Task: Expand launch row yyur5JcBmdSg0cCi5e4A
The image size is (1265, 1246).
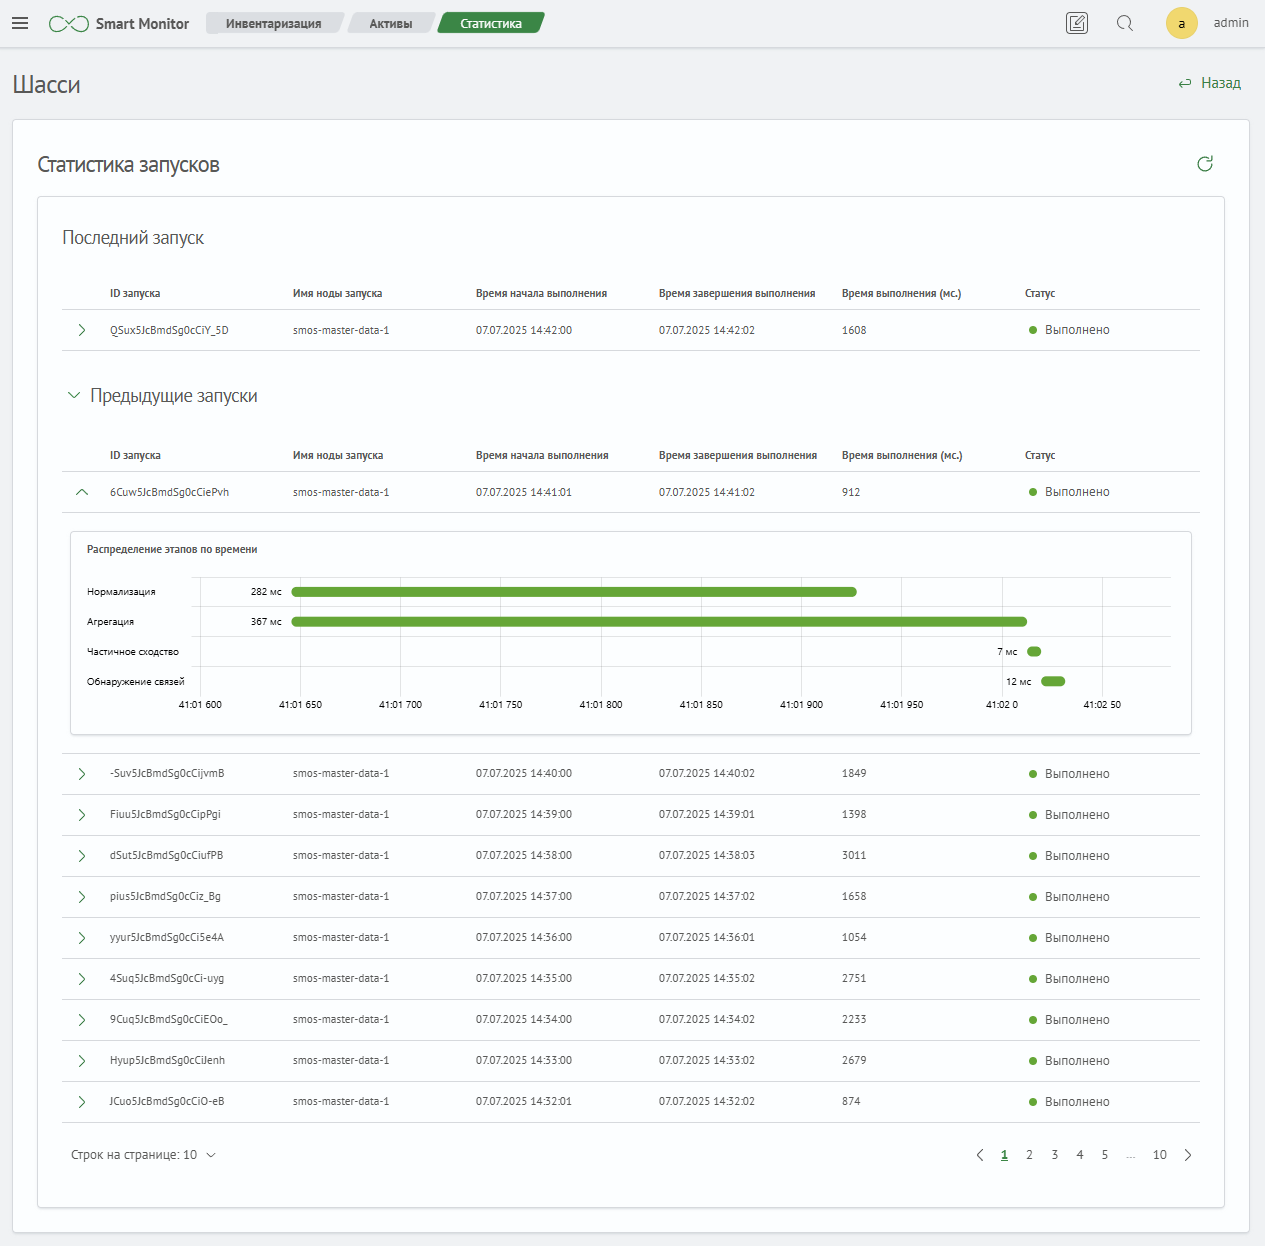Action: [82, 938]
